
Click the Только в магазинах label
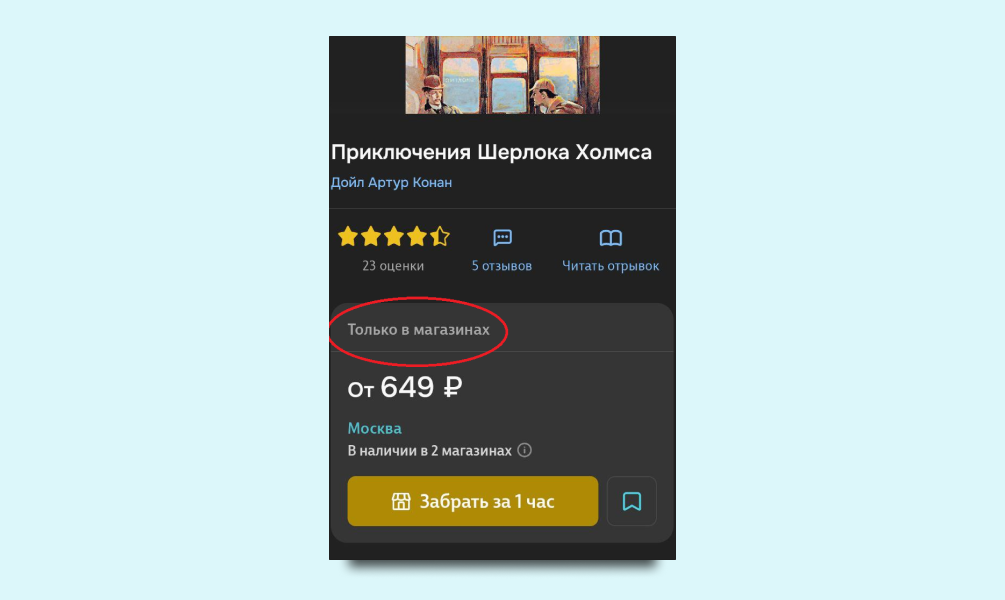click(419, 329)
